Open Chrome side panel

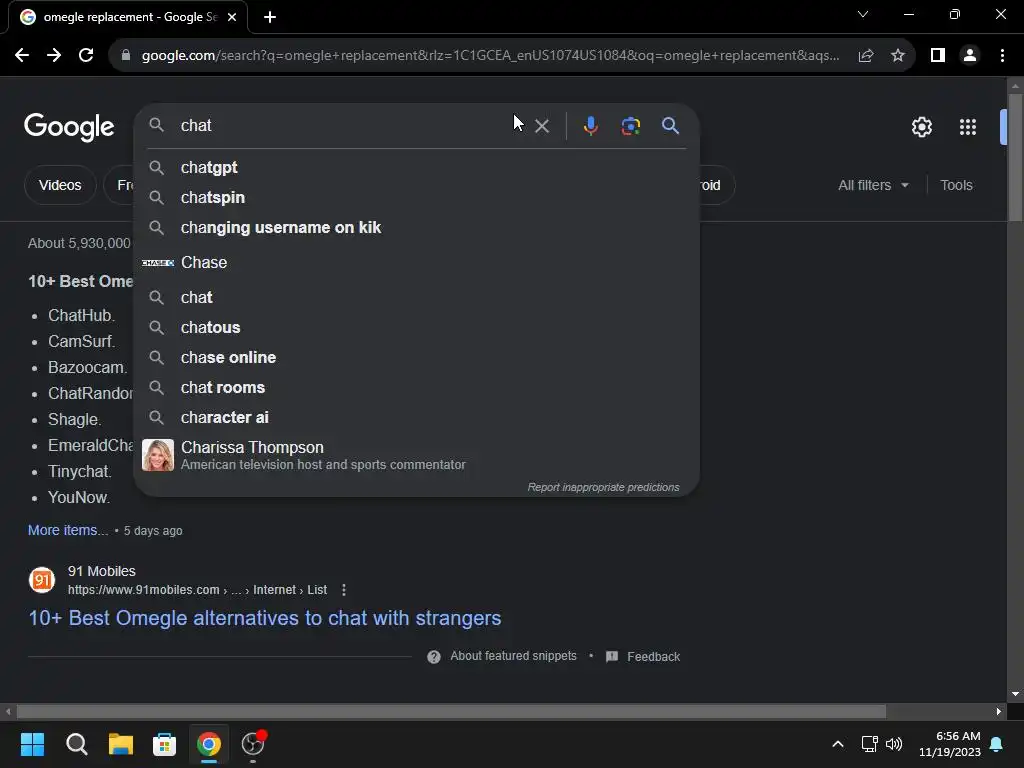coord(938,56)
